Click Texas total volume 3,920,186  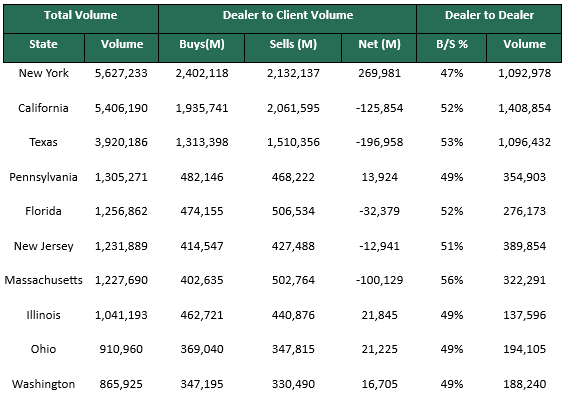[x=121, y=142]
